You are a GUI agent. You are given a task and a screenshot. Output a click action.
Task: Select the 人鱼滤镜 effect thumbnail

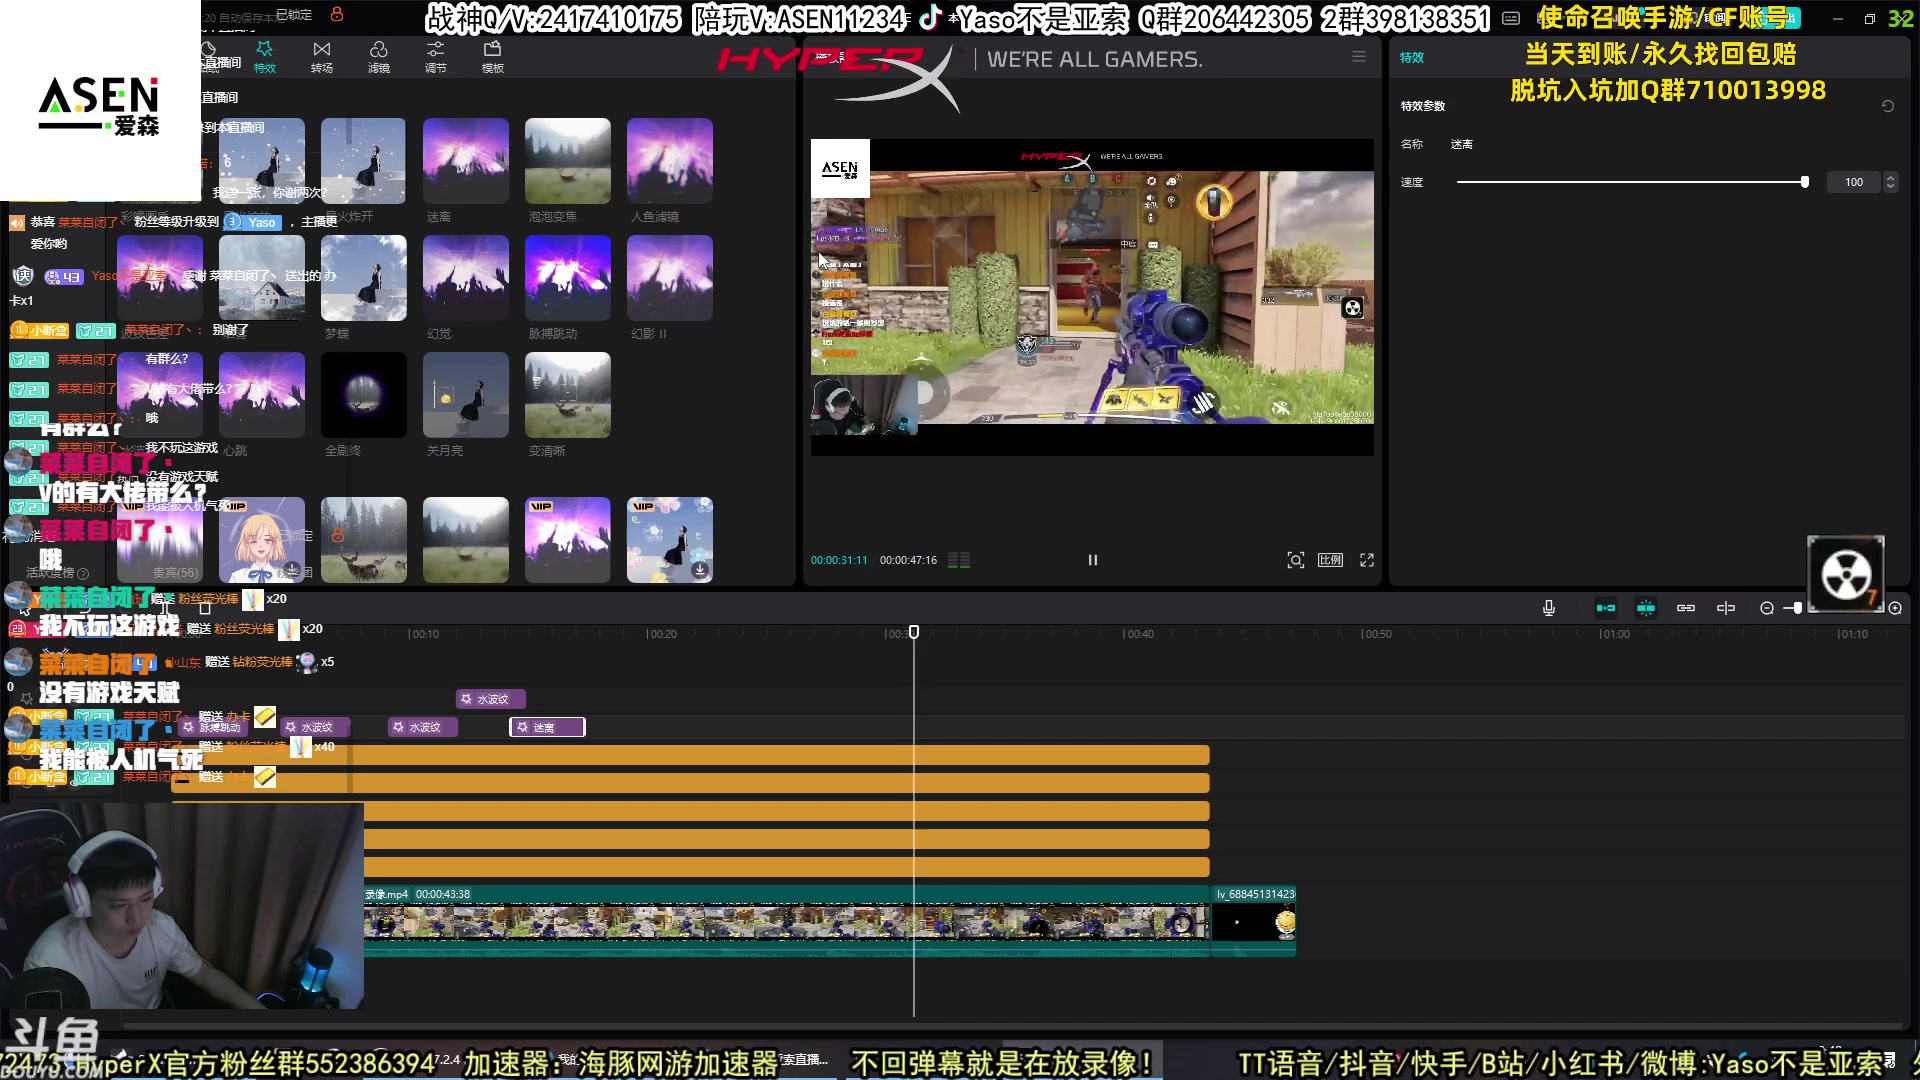tap(670, 161)
